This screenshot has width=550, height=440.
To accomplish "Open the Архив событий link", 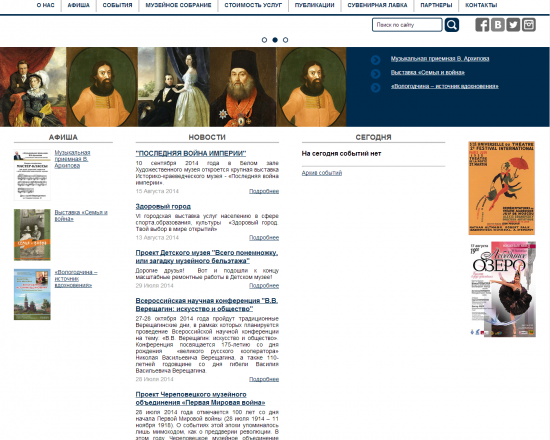I will point(322,173).
